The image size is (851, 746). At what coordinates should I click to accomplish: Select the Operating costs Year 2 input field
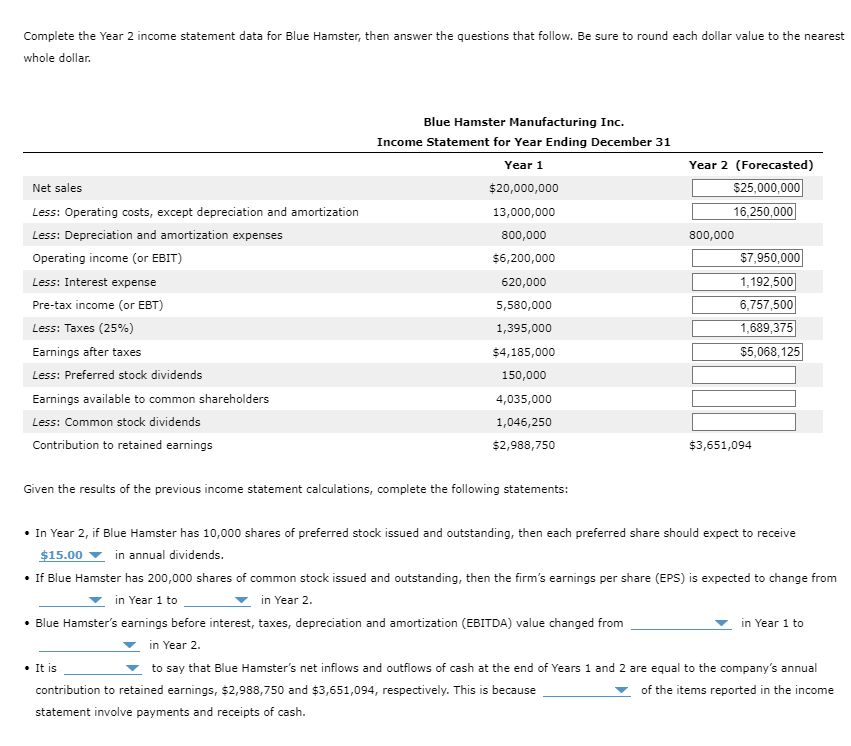[745, 211]
